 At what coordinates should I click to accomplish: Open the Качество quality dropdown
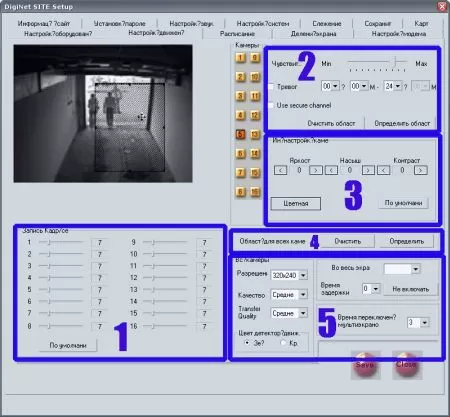tap(303, 295)
